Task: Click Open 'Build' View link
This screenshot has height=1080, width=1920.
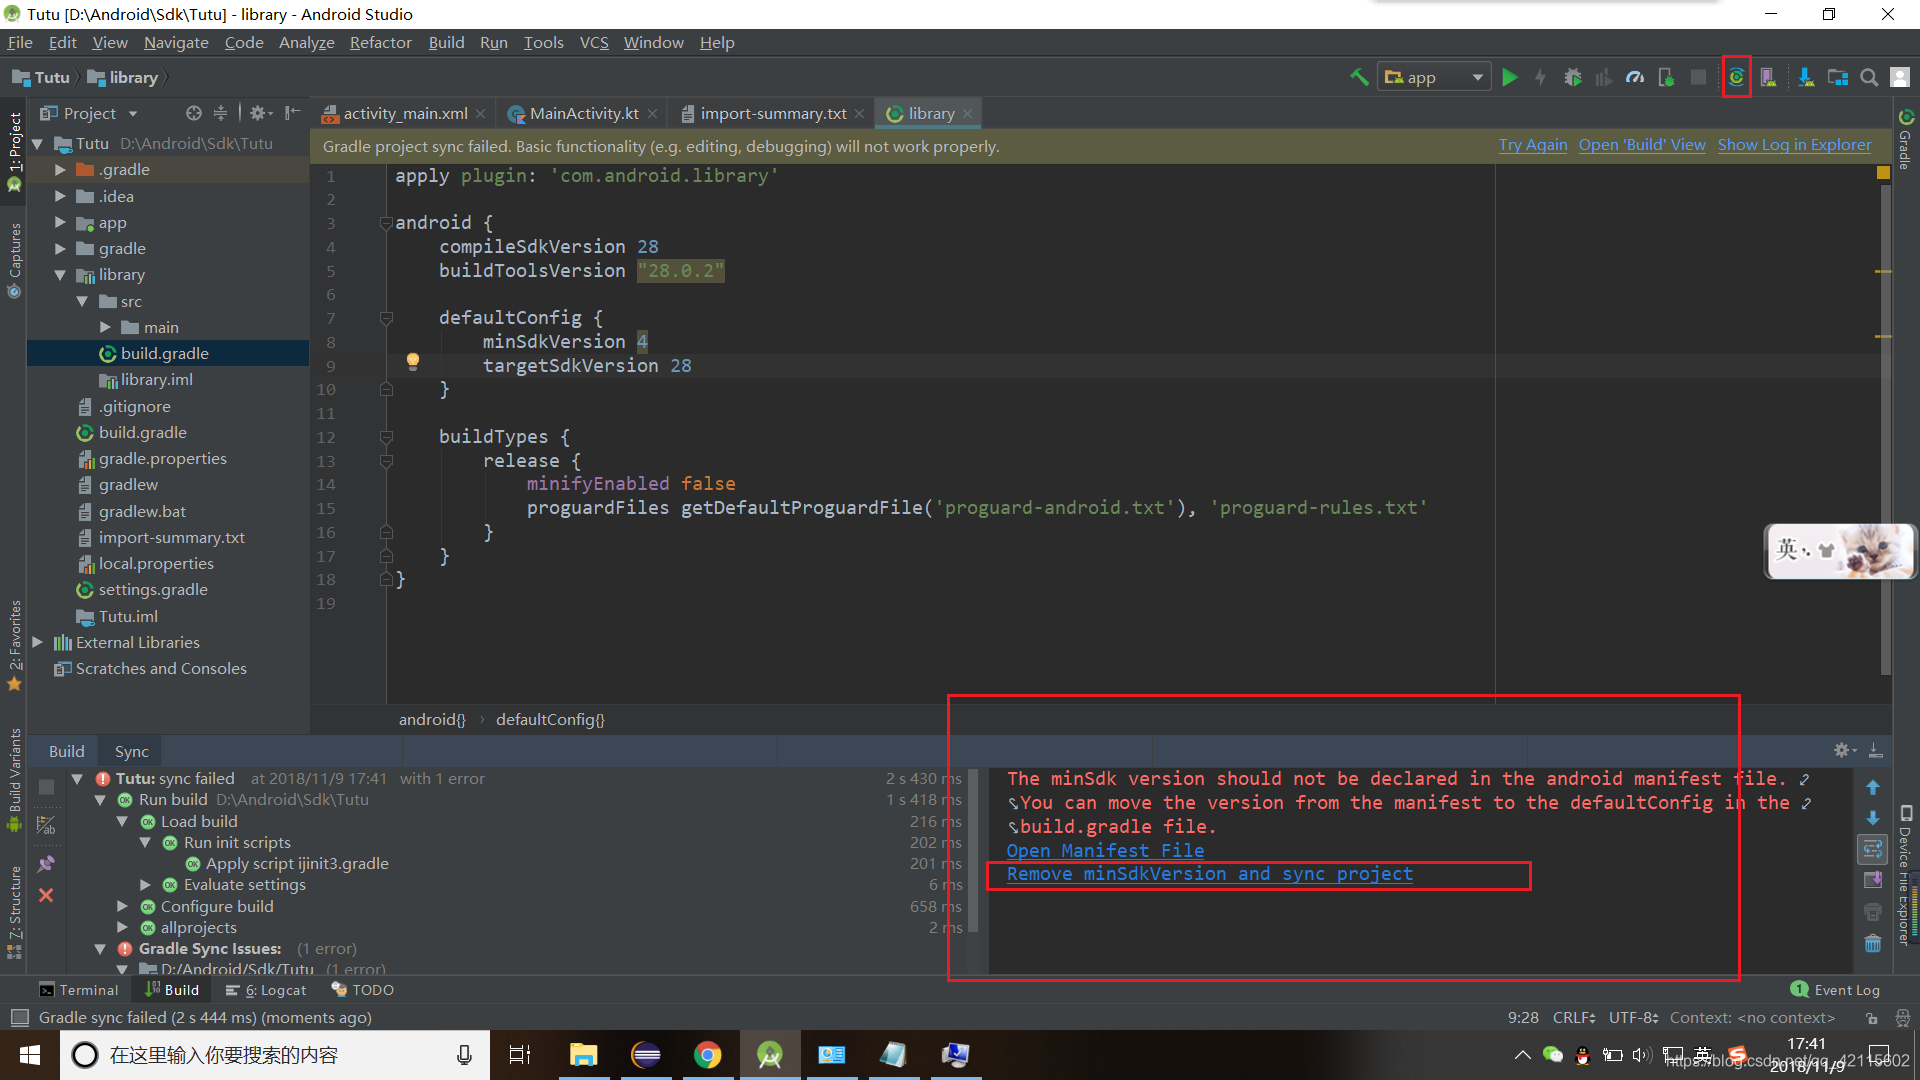Action: pos(1642,145)
